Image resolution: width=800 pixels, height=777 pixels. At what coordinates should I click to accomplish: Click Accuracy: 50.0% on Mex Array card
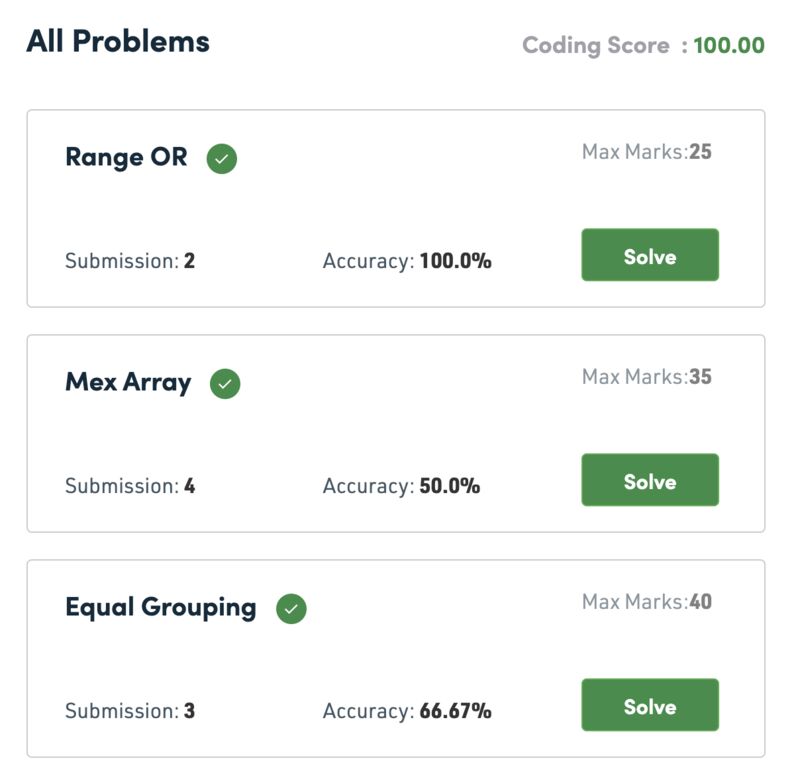pyautogui.click(x=402, y=486)
